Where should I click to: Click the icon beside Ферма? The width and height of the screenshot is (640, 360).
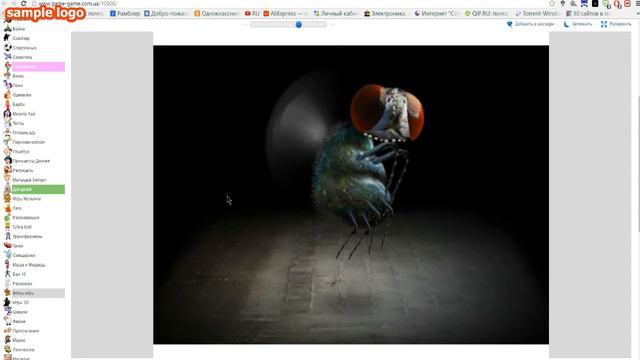click(8, 321)
